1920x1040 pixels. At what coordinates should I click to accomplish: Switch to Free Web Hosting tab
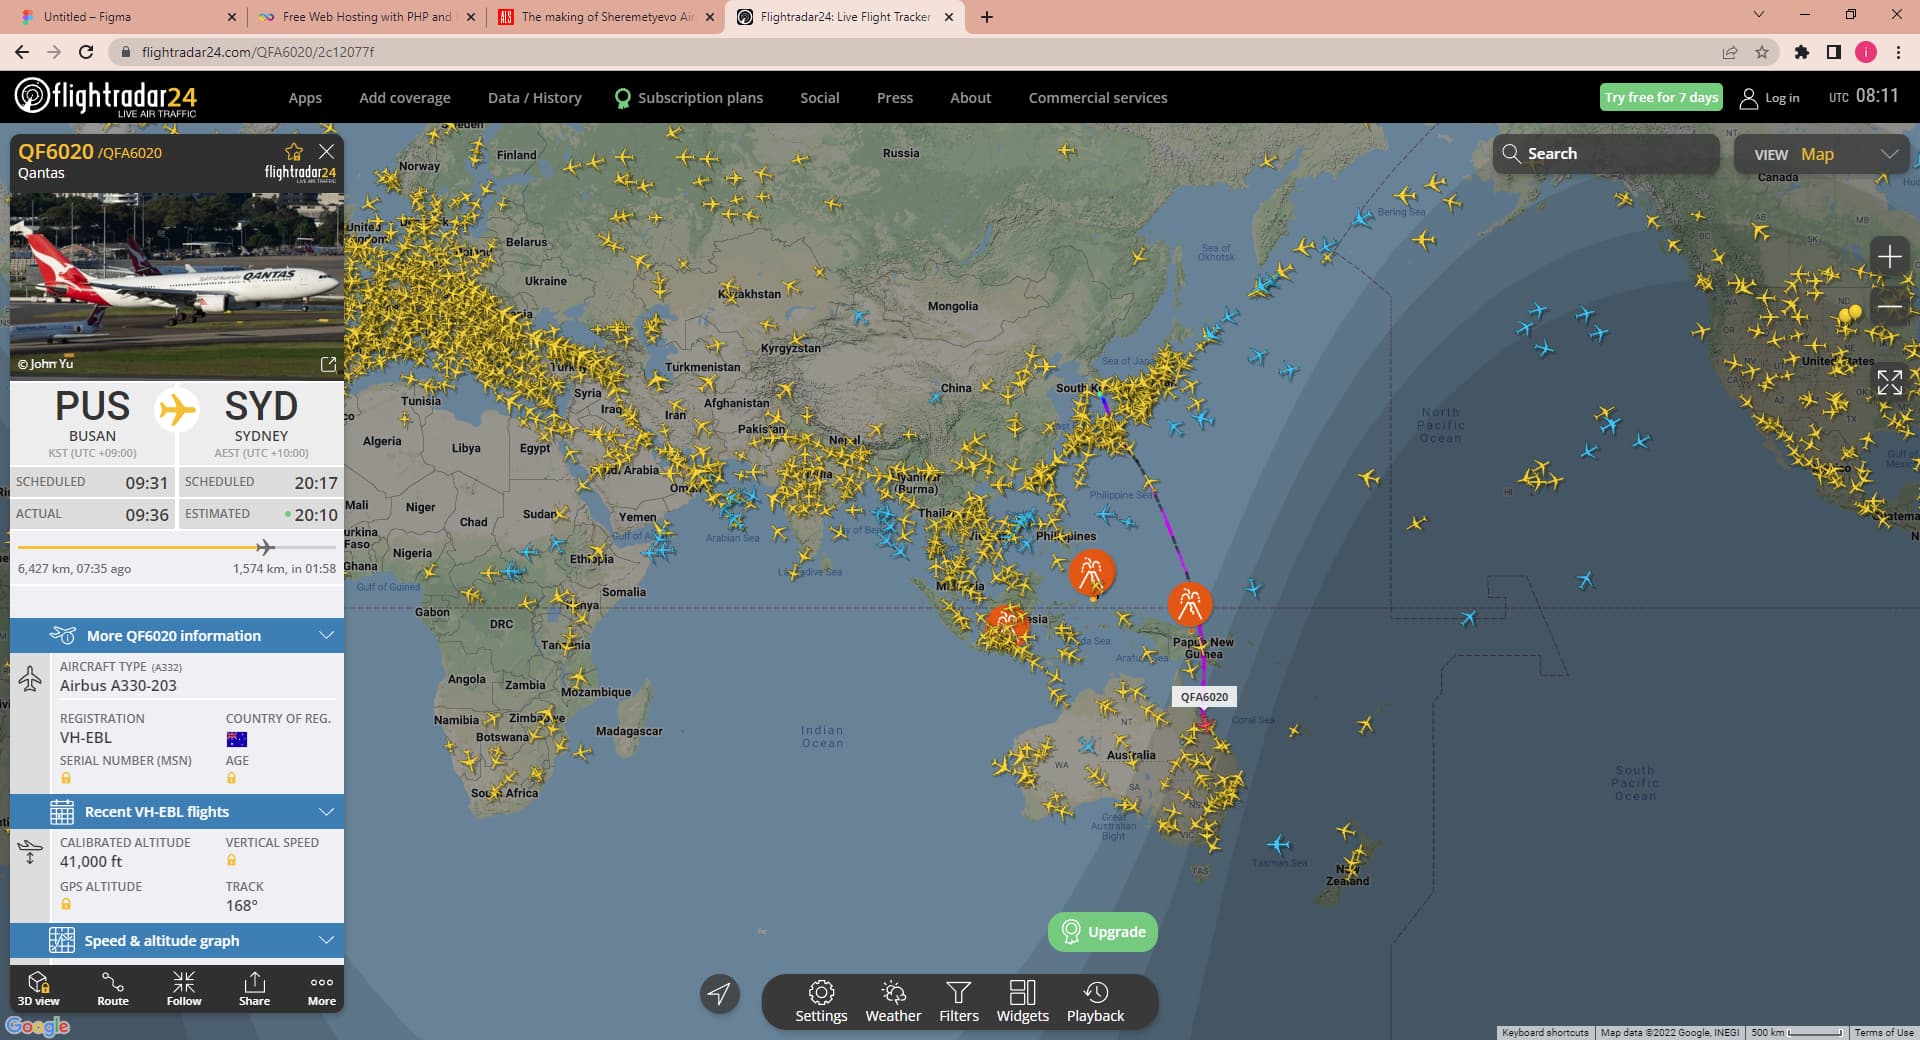click(x=366, y=17)
